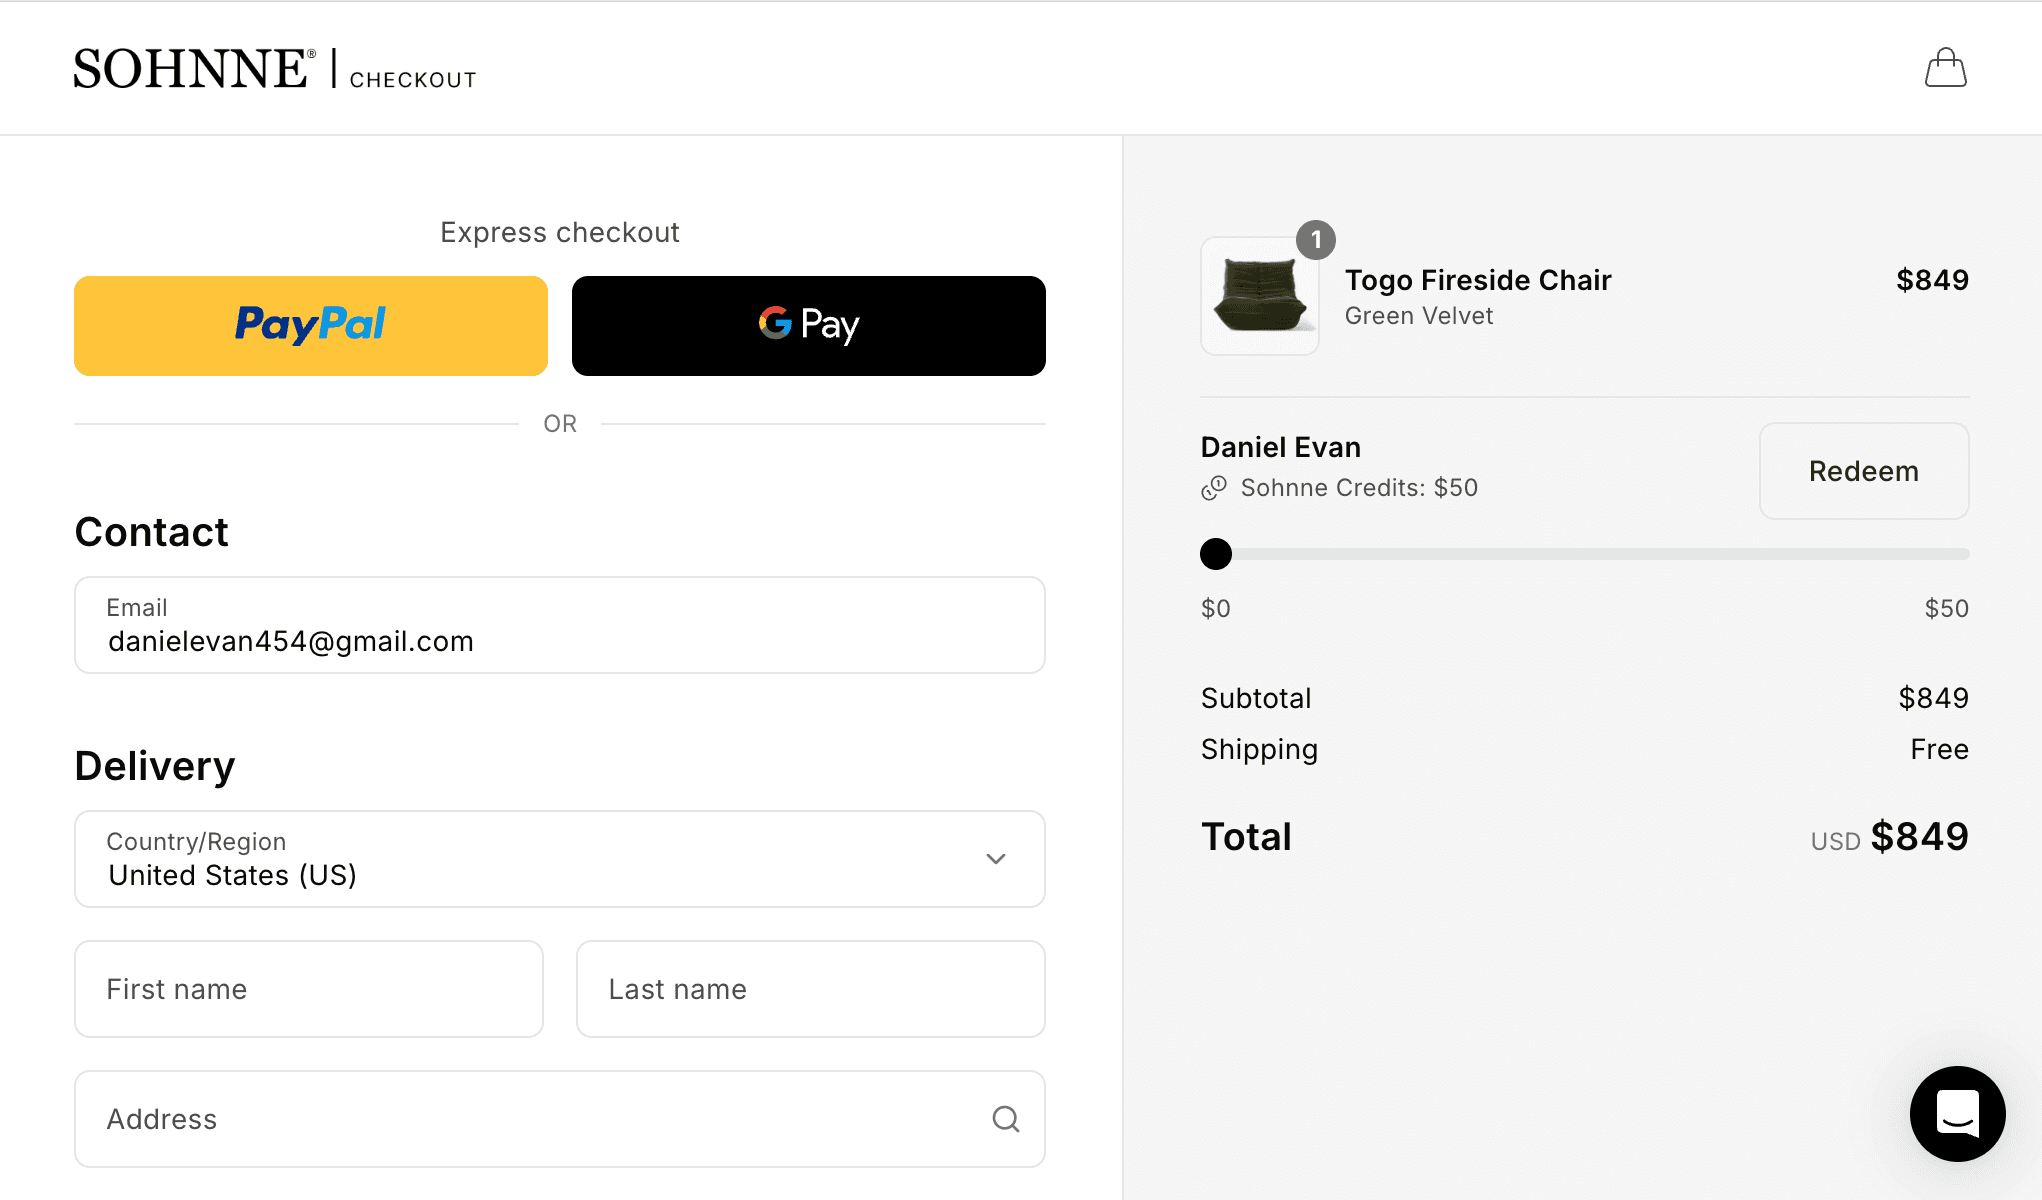Click the SOHNNE logo

pyautogui.click(x=194, y=69)
